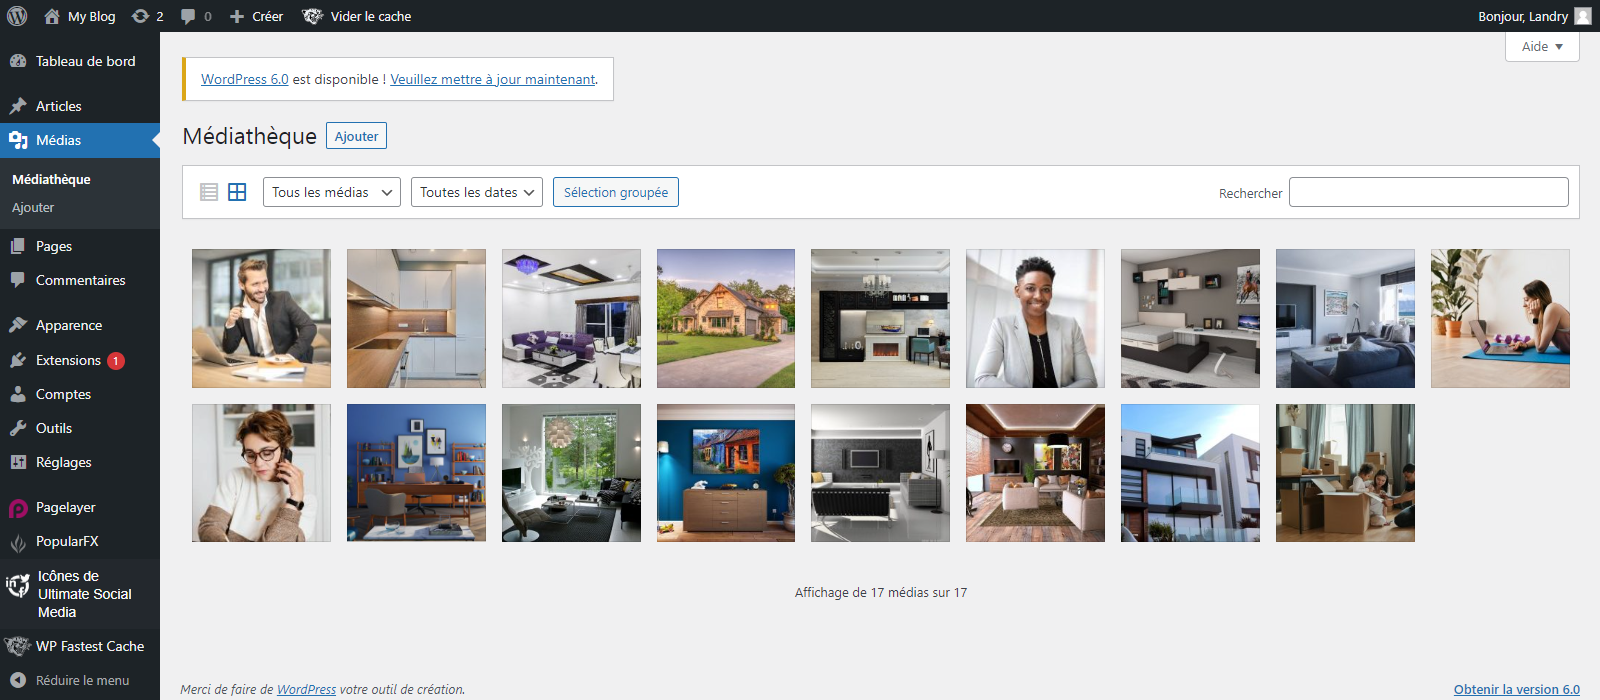Switch to list view of media
This screenshot has height=700, width=1600.
tap(209, 192)
